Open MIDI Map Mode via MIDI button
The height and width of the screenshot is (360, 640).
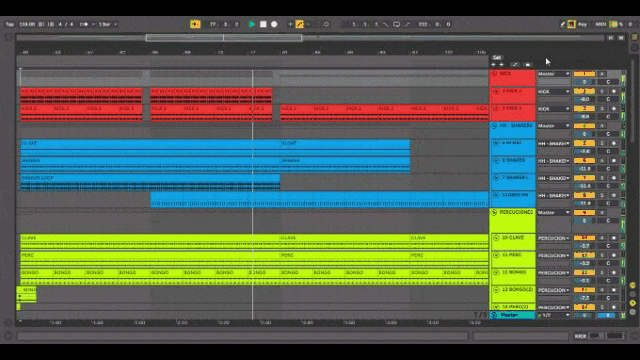600,24
